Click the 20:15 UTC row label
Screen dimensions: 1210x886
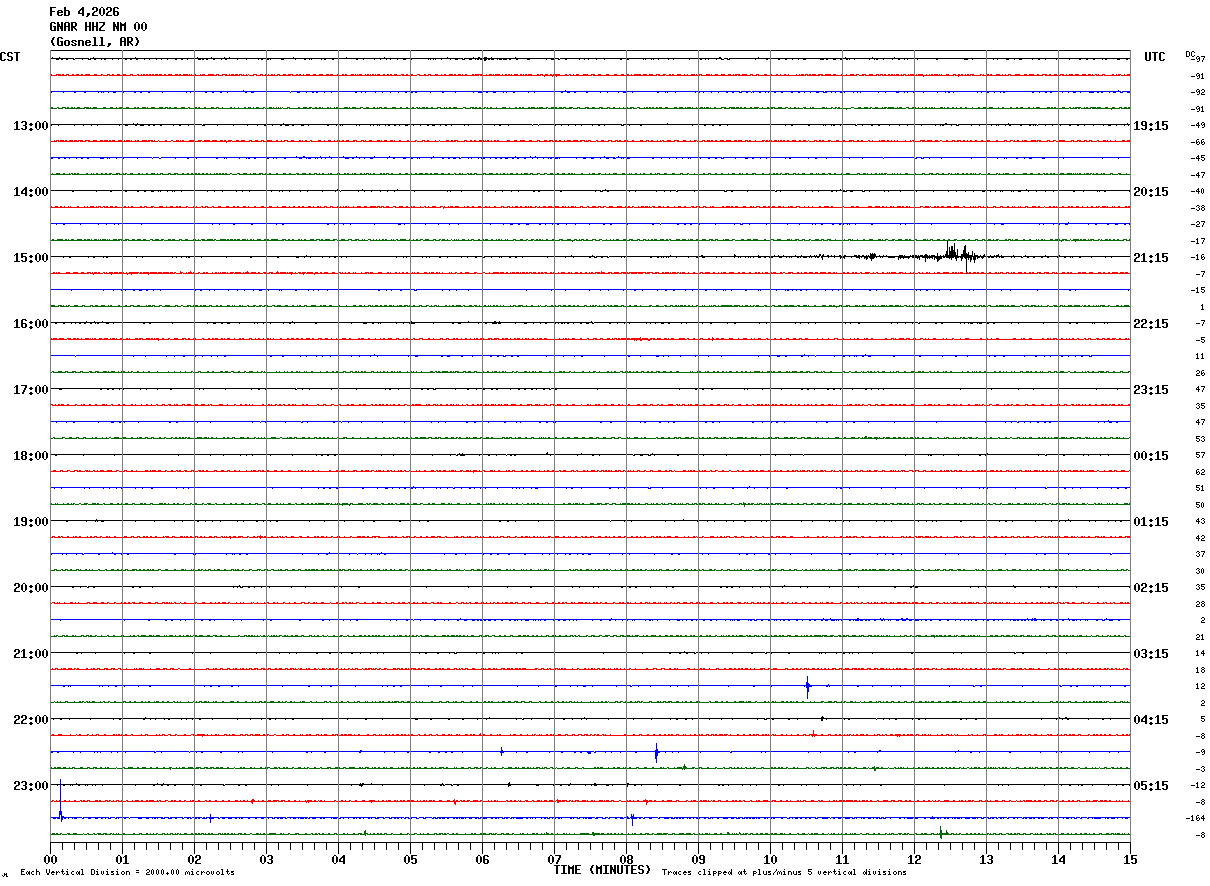click(1151, 192)
